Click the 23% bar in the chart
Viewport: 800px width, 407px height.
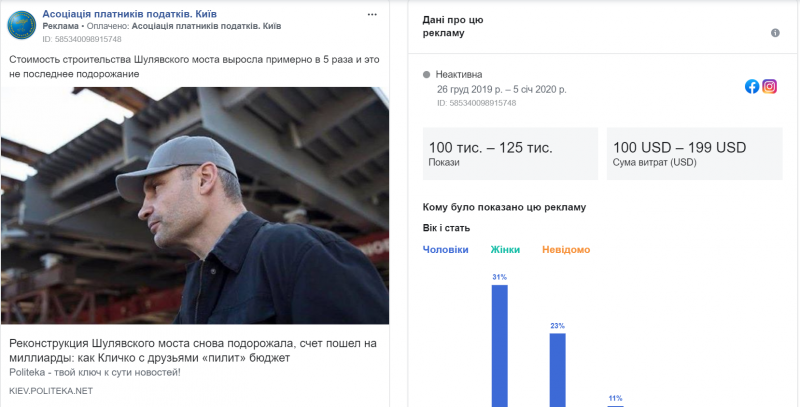point(557,369)
